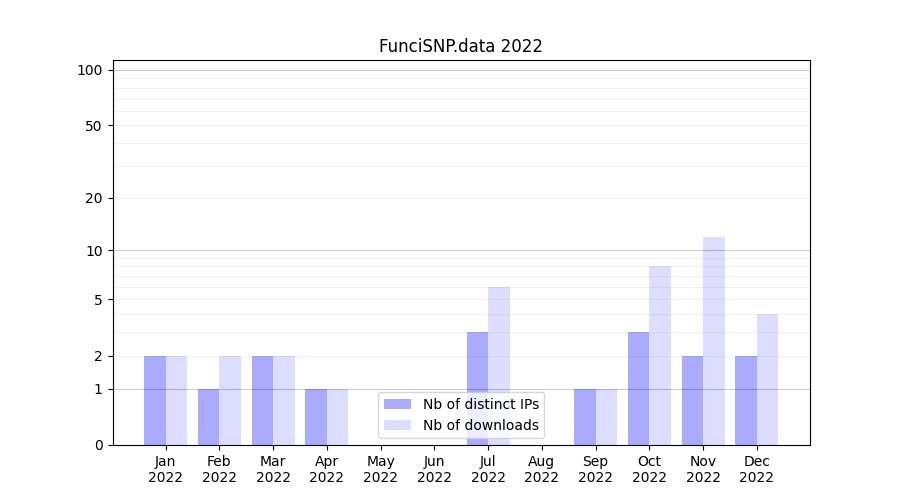Select the 'Jun 2022' x-axis label
Viewport: 900px width, 500px height.
click(434, 469)
